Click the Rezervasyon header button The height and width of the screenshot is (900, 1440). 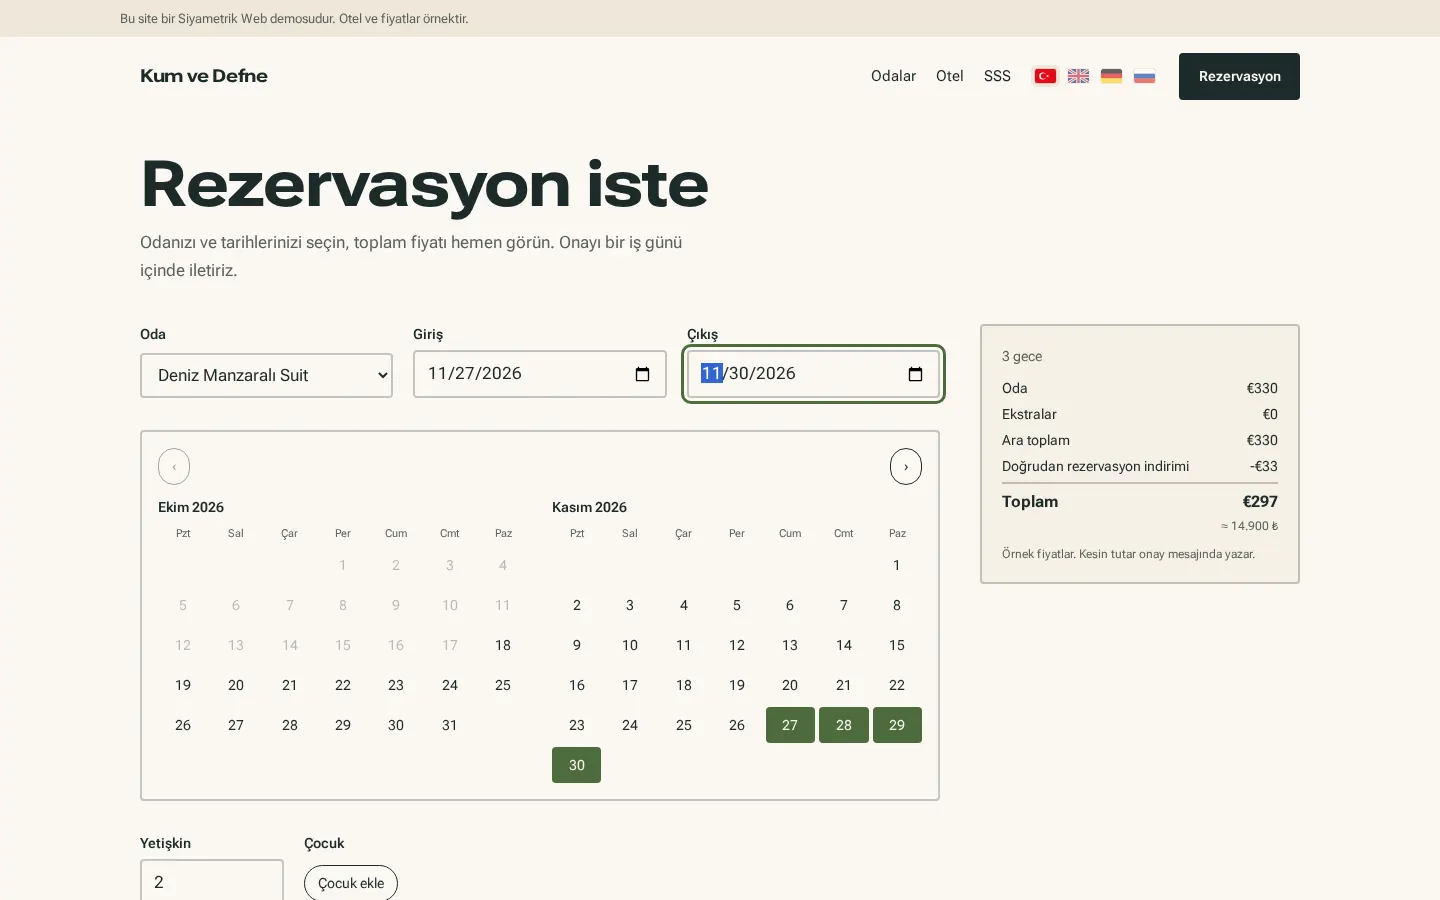point(1239,76)
